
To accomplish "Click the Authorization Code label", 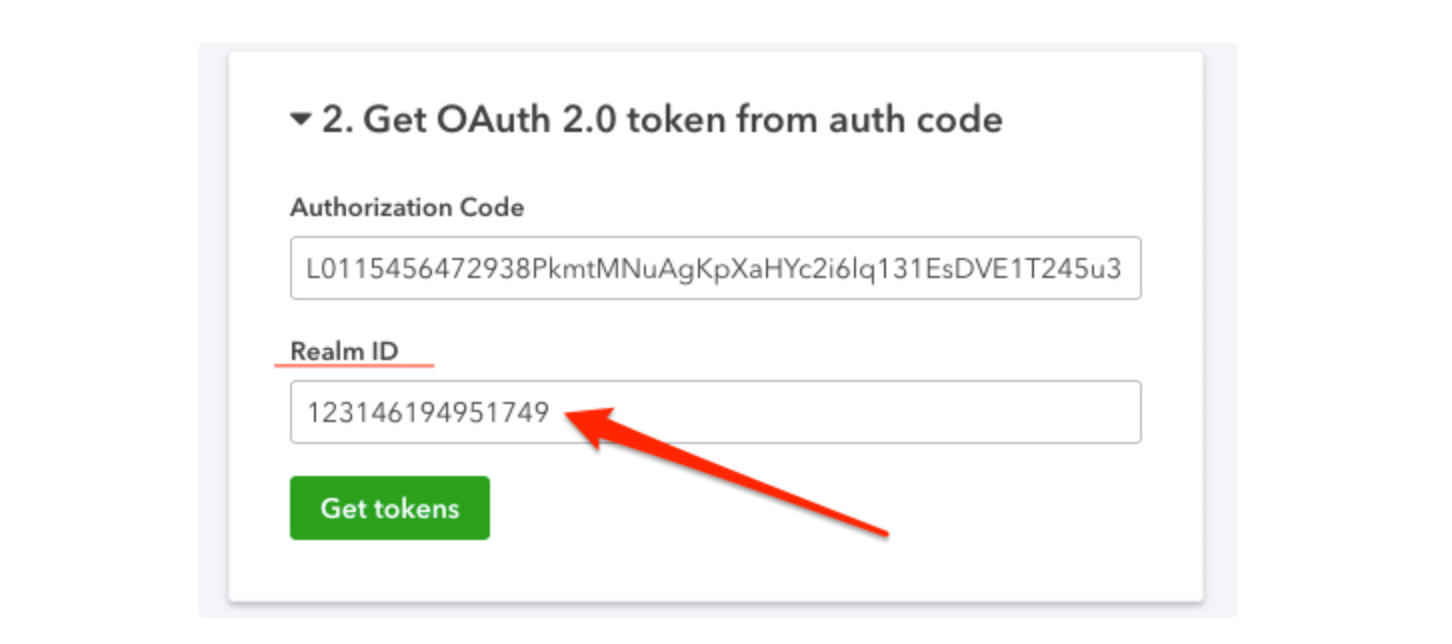I will (x=407, y=208).
